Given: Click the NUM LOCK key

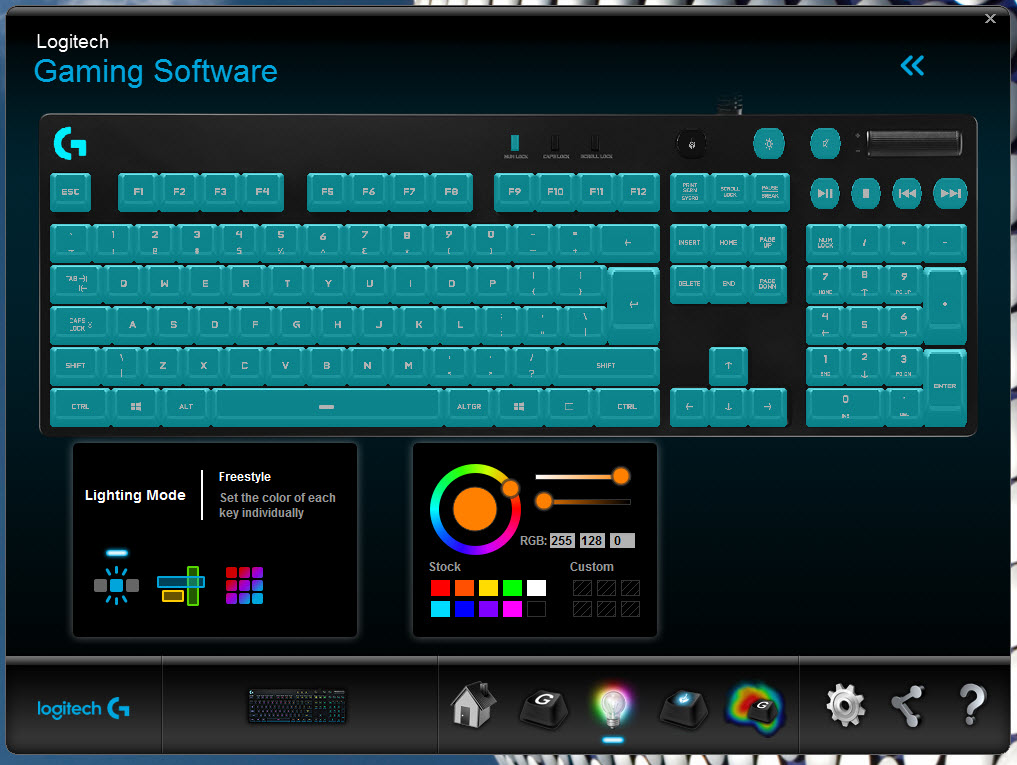Looking at the screenshot, I should tap(825, 243).
